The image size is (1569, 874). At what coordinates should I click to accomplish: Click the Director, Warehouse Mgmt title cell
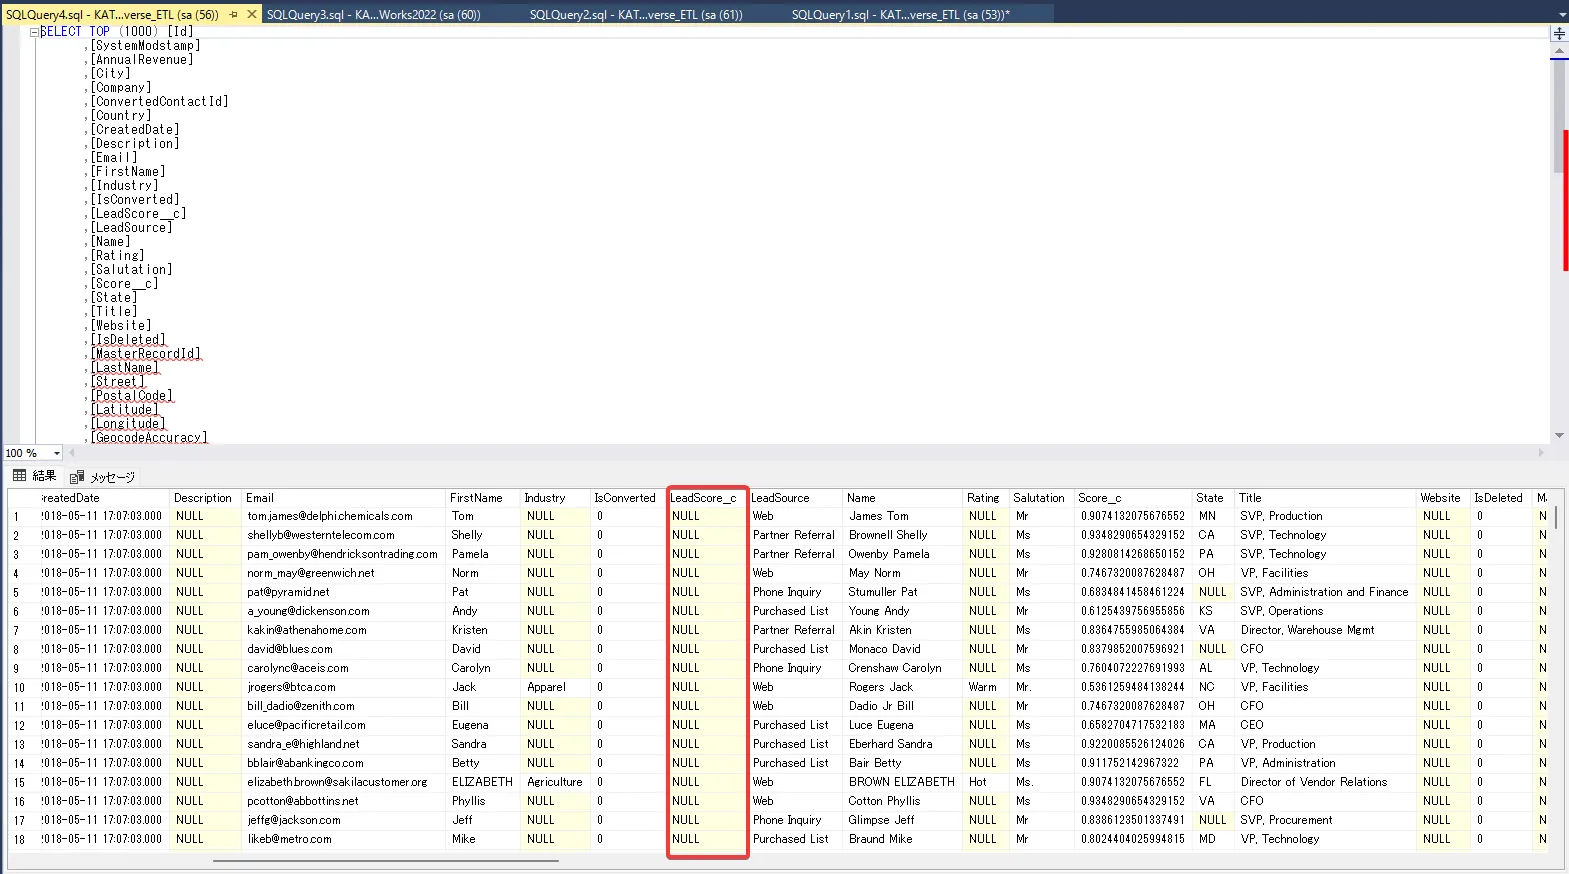pos(1325,631)
